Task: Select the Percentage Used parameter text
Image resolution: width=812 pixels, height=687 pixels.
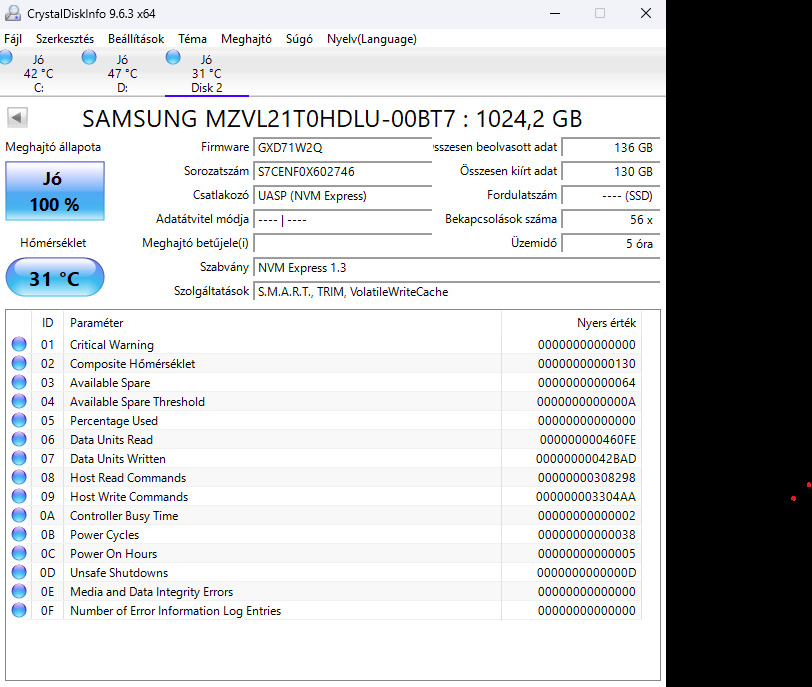Action: coord(114,420)
